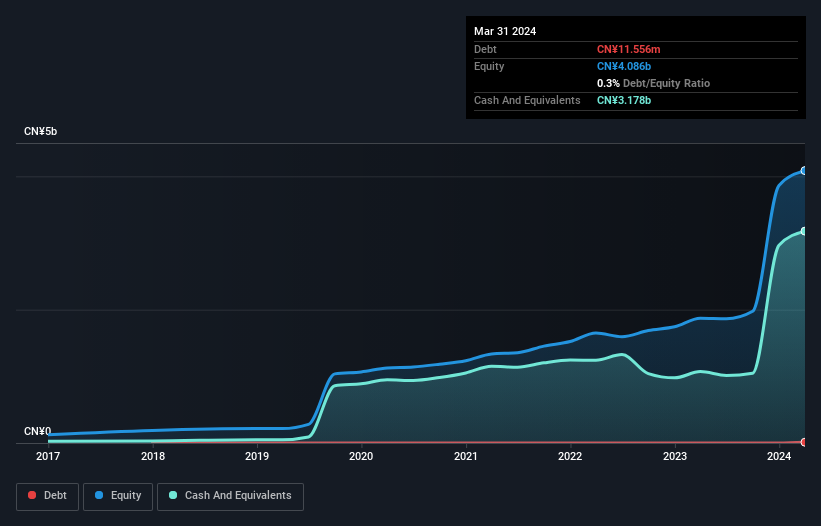Click the tooltip's Cash And Equivalents label
The width and height of the screenshot is (821, 526).
pos(527,100)
